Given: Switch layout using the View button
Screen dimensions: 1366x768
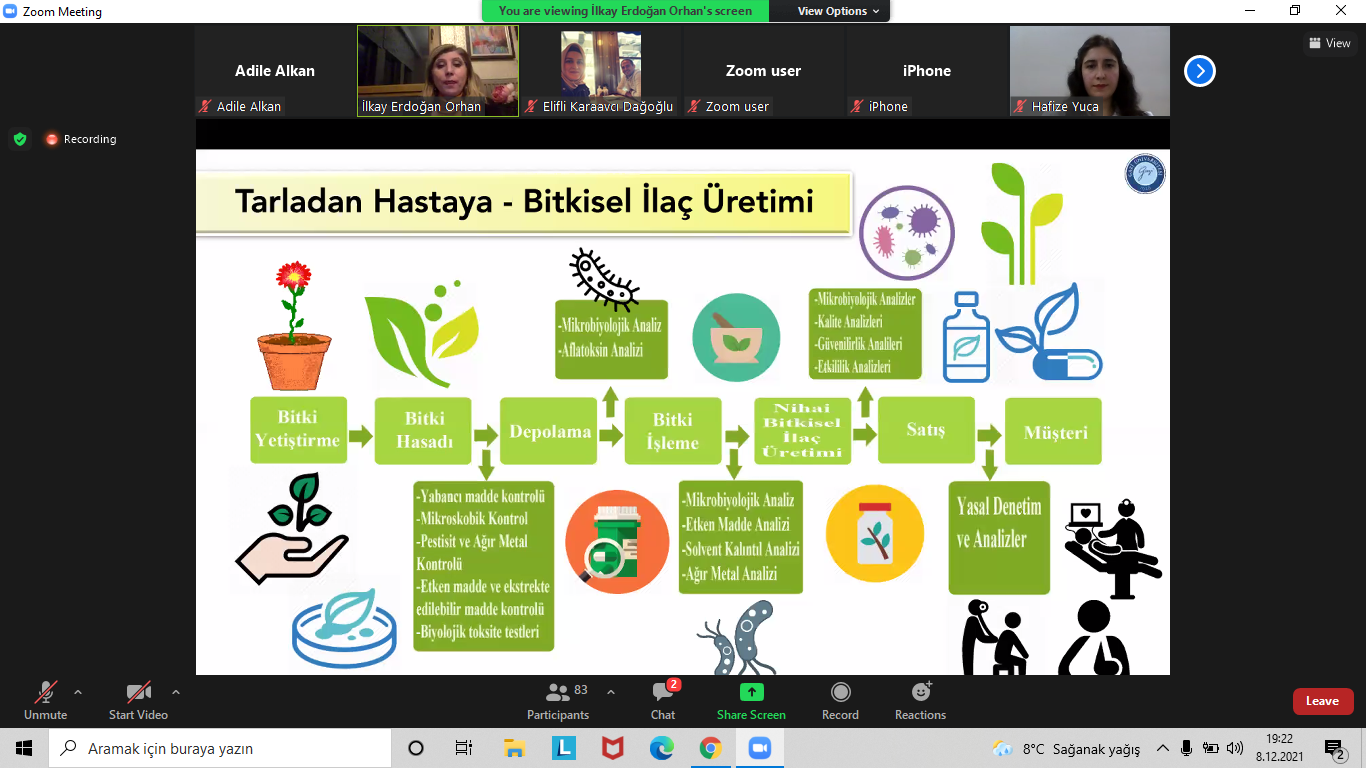Looking at the screenshot, I should [1329, 43].
